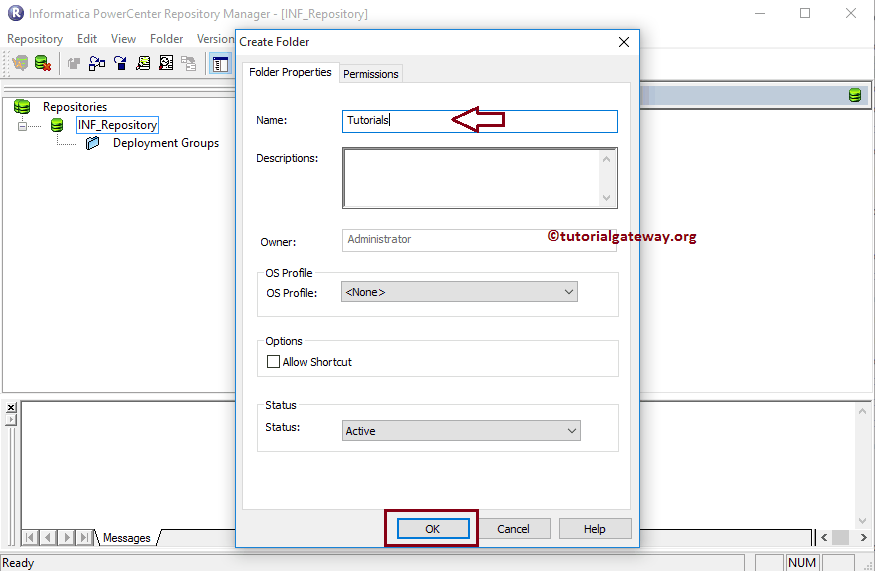Click the arrow-over-dark-square toolbar icon

coord(120,64)
